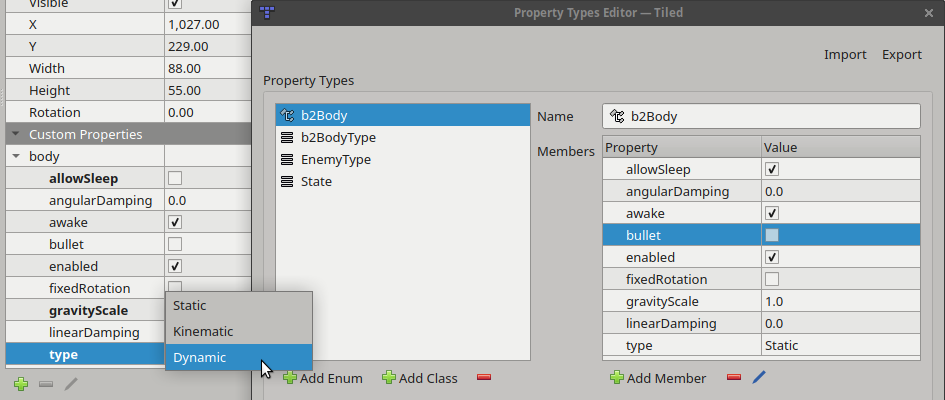Remove custom property with gray minus icon
945x400 pixels.
46,384
